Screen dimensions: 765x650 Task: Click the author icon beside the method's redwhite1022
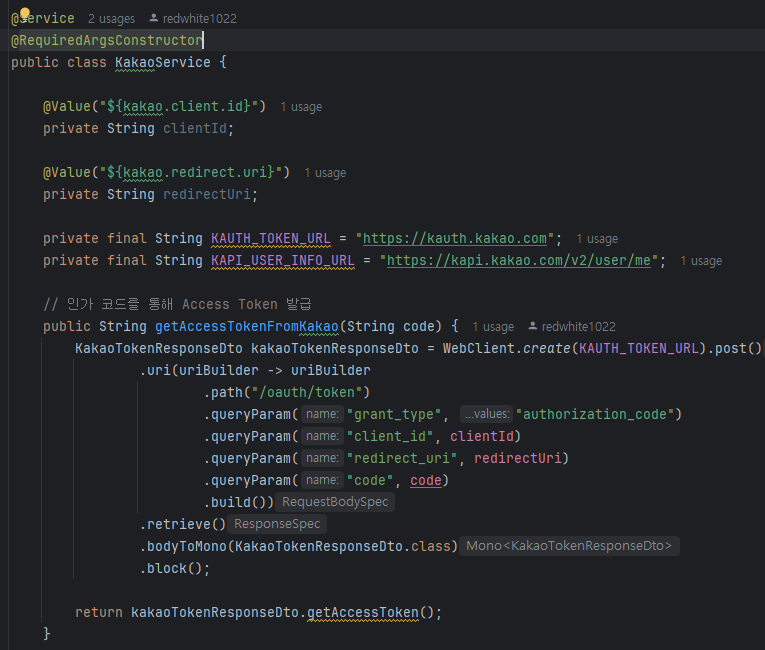[x=533, y=326]
